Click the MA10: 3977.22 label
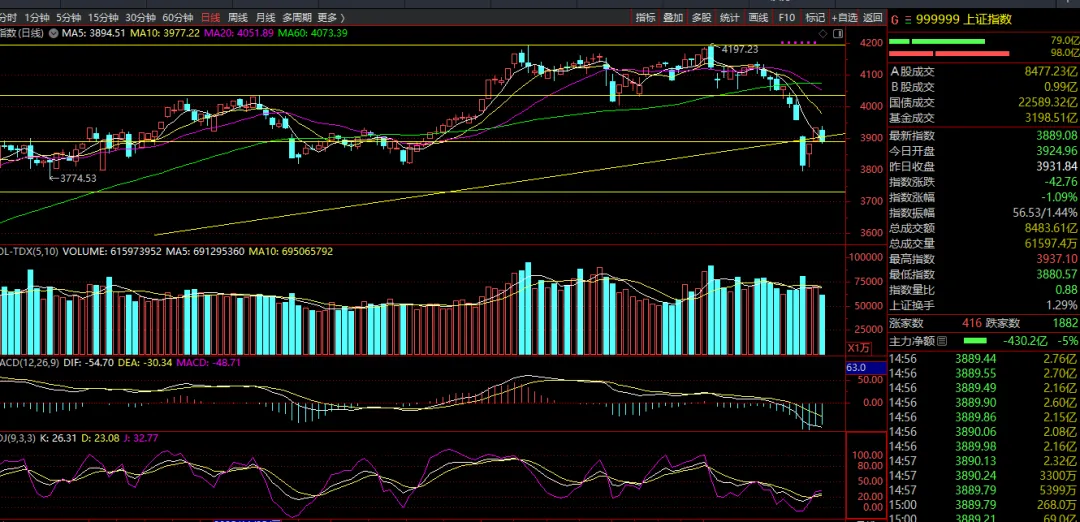Screen dimensions: 1080x522 pos(165,33)
